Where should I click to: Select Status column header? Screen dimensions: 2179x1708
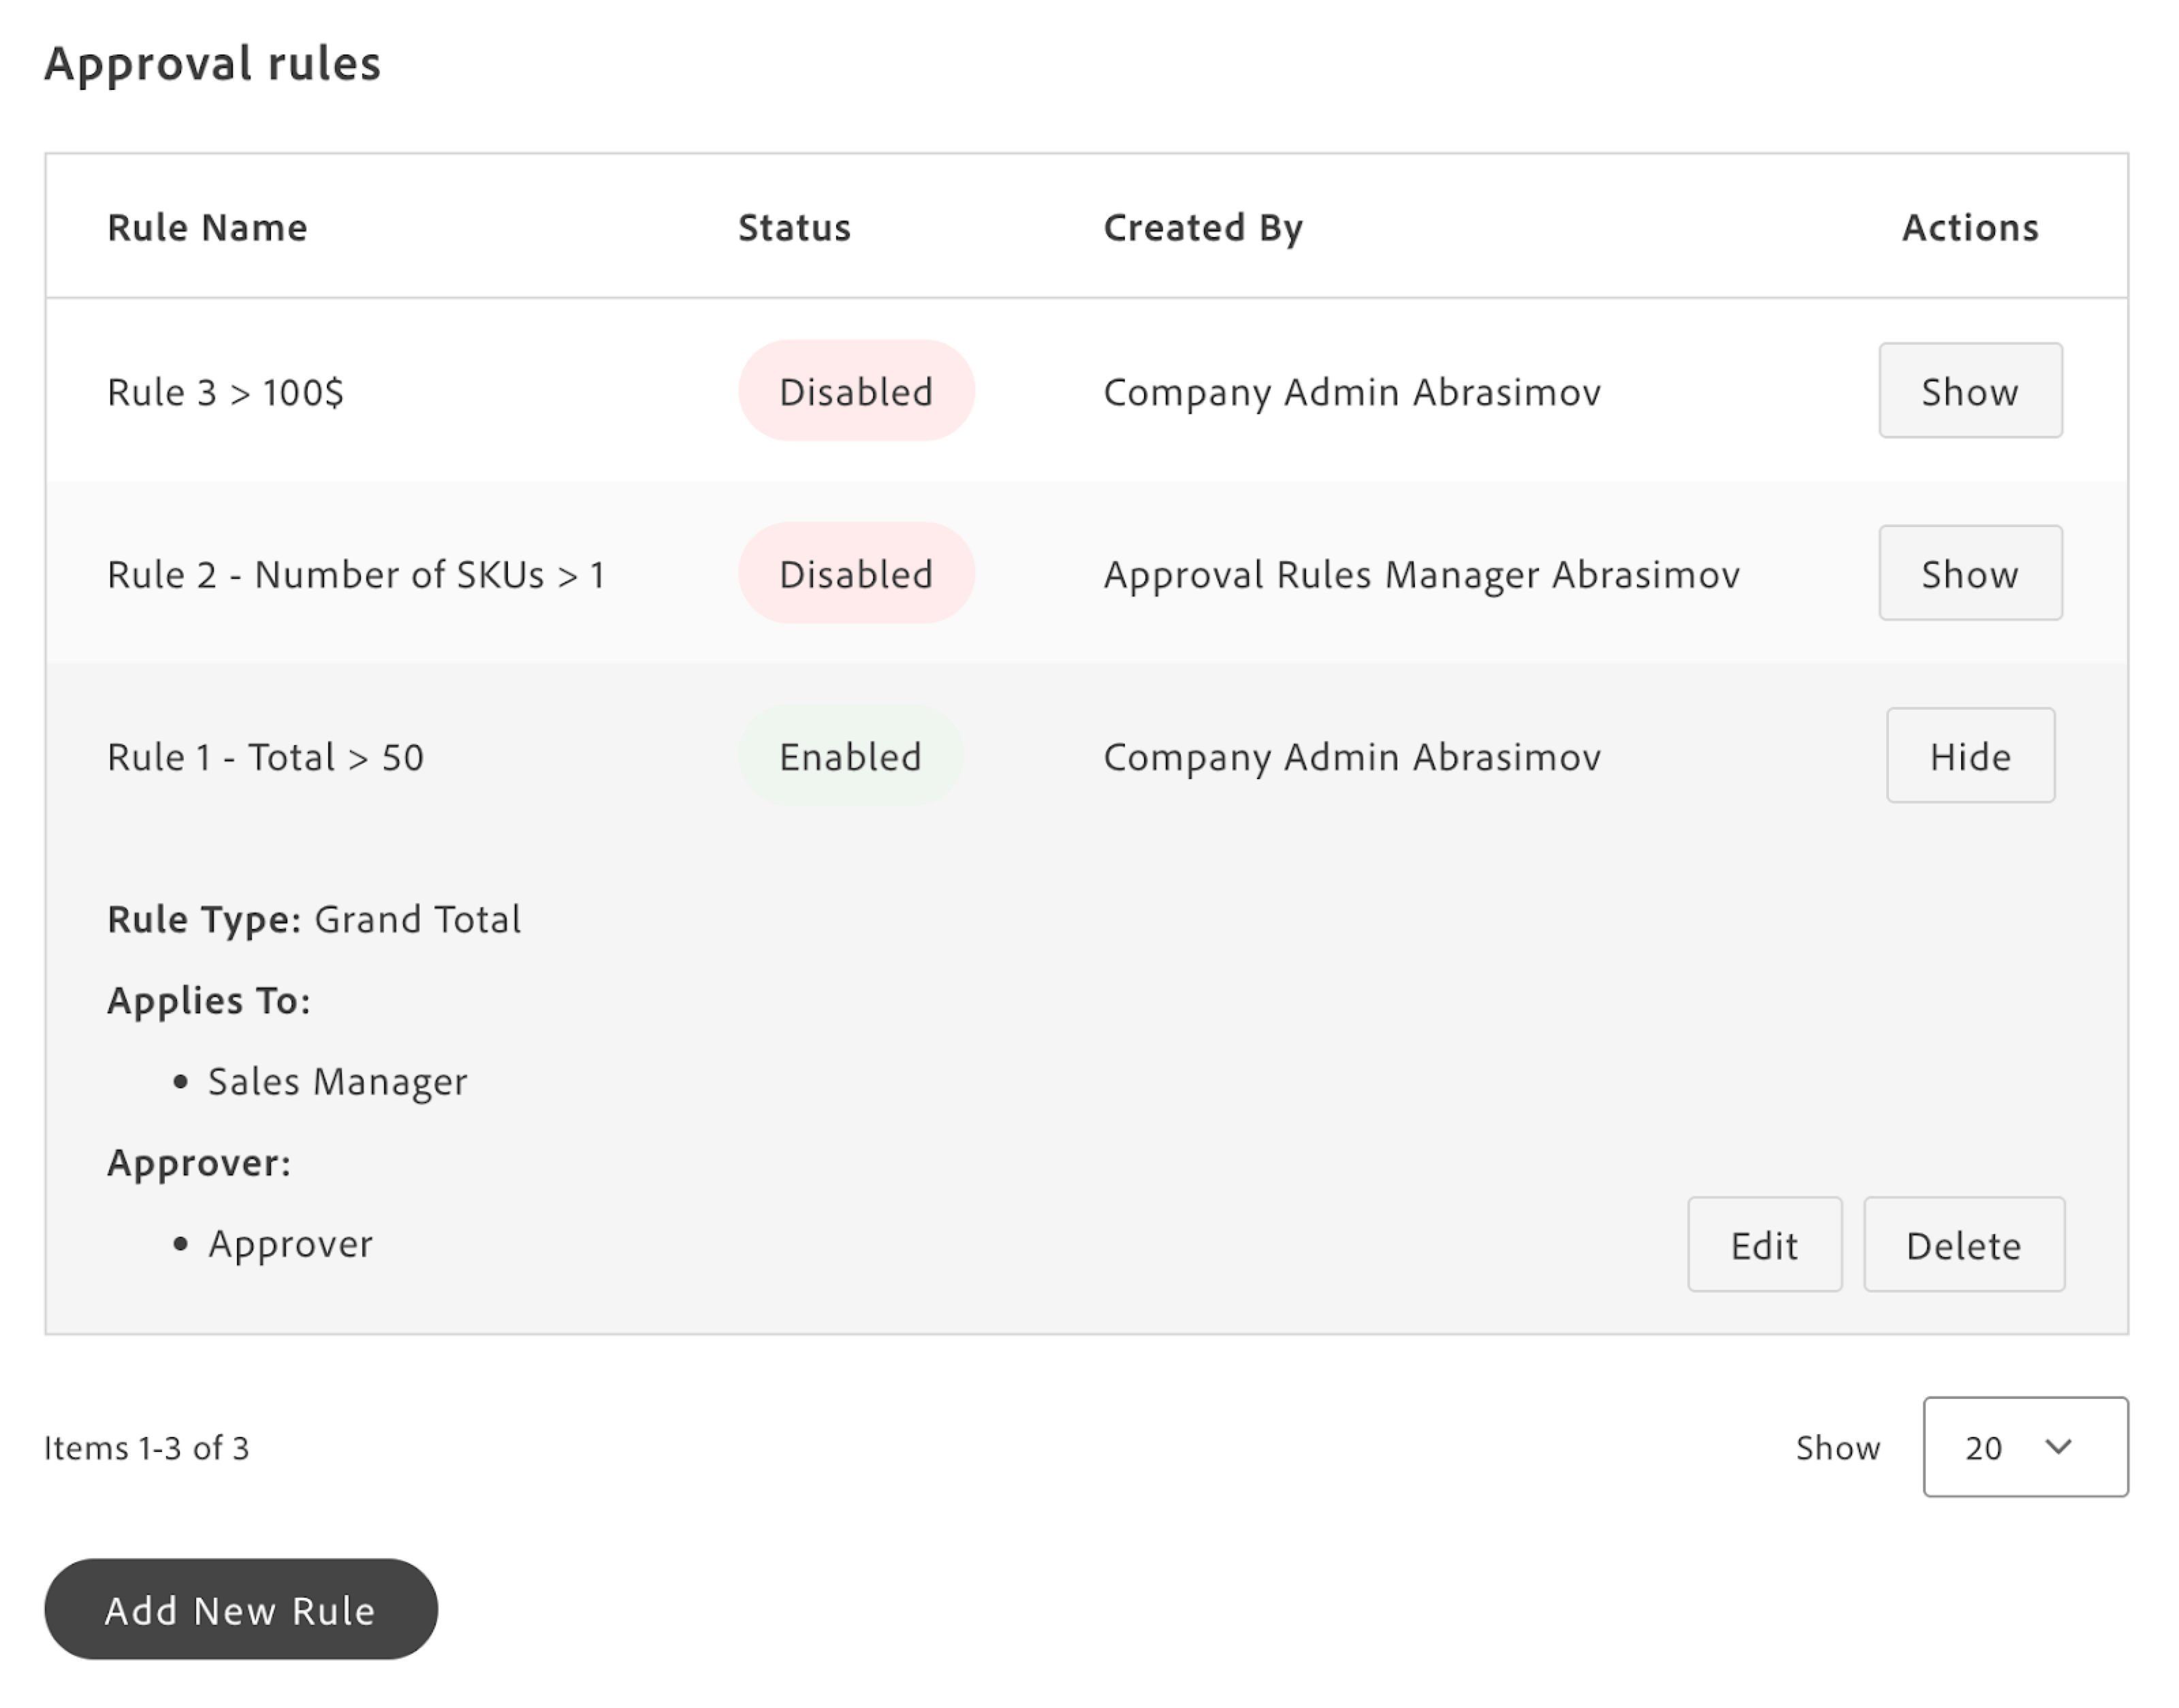tap(794, 228)
